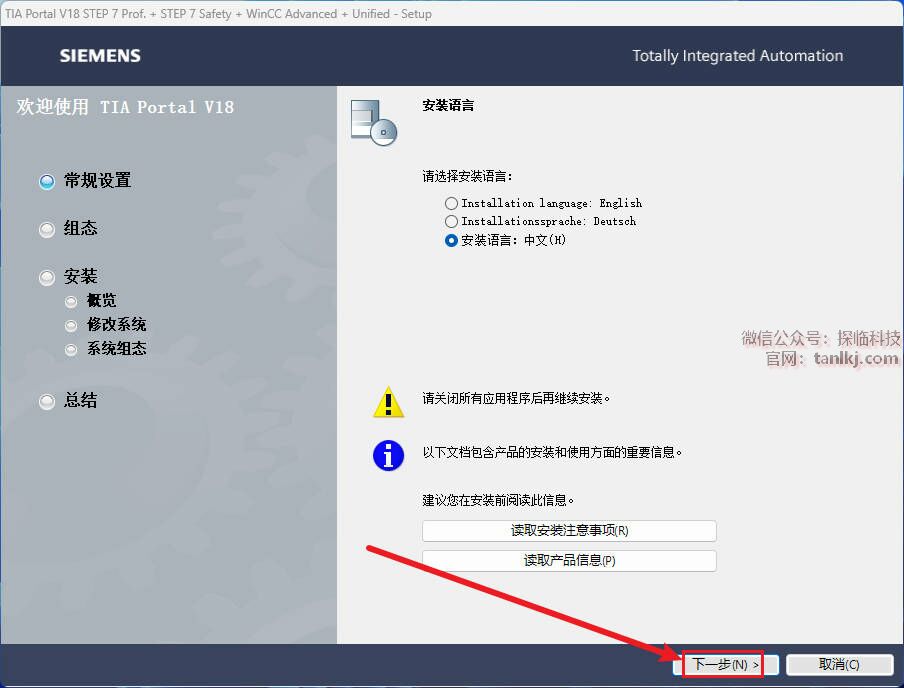Click the 欢迎使用 TIA Portal V18 title
This screenshot has height=688, width=904.
(125, 107)
